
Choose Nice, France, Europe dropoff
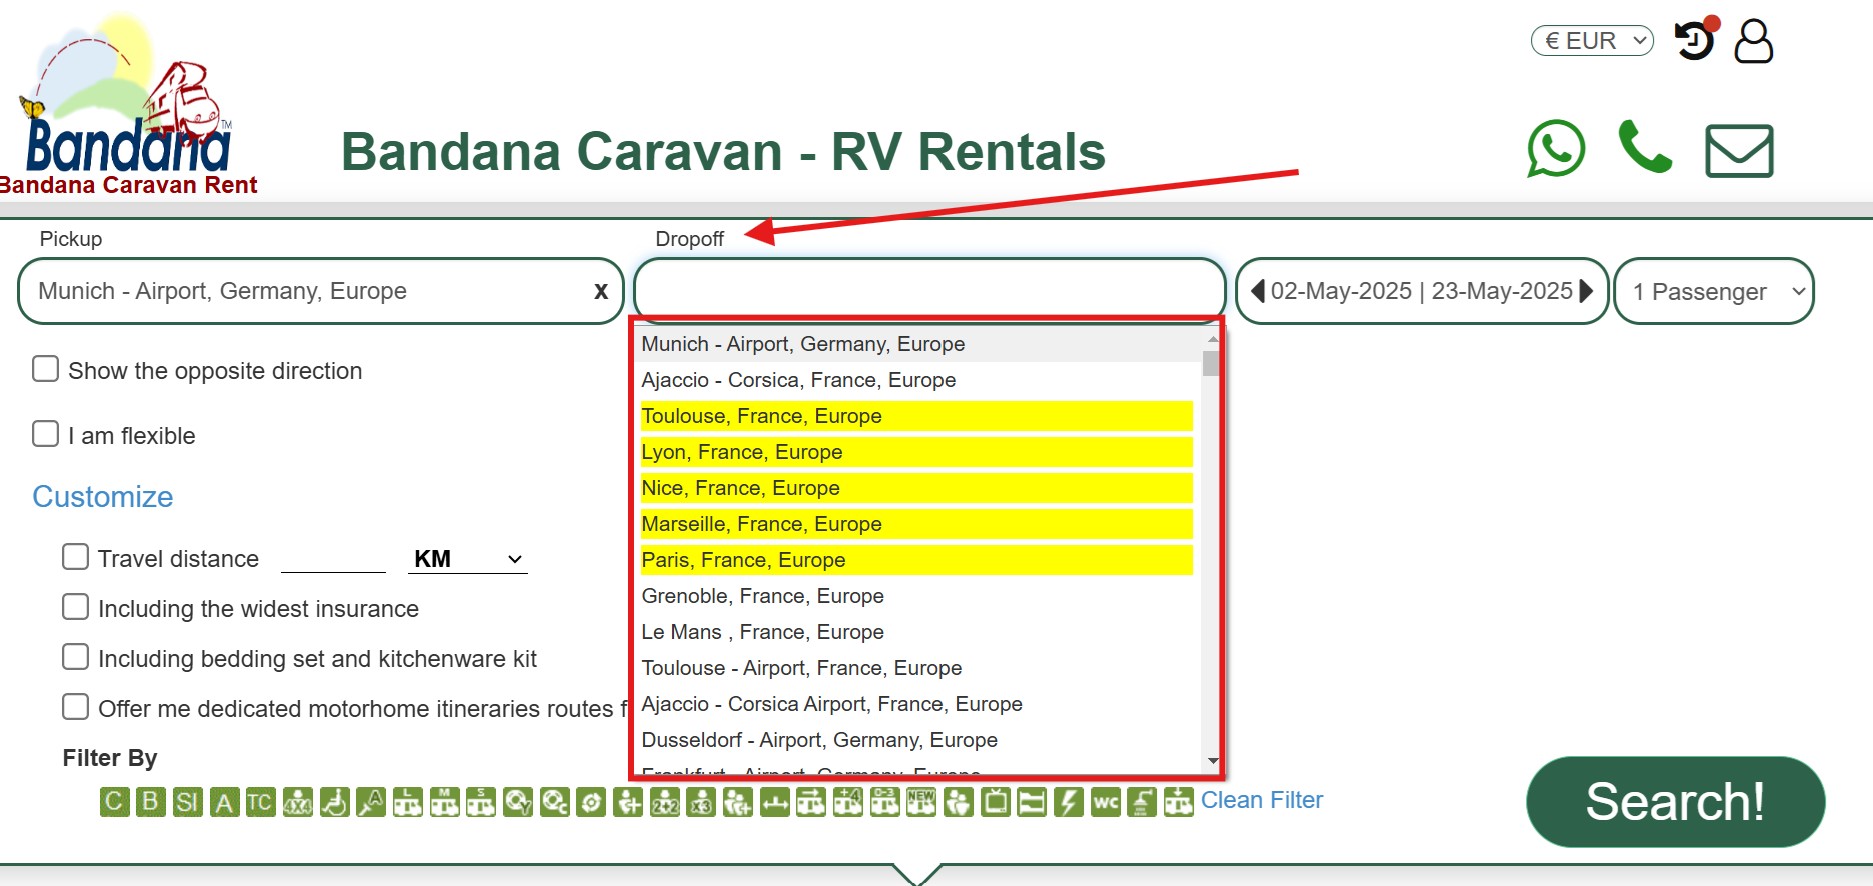pos(917,488)
